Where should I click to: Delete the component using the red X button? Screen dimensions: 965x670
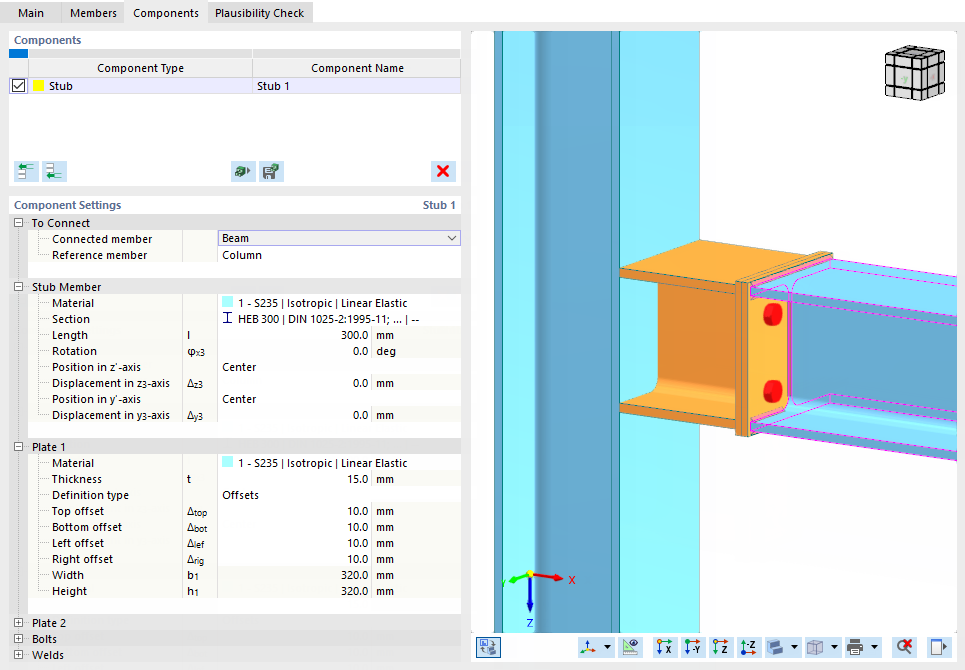[443, 171]
